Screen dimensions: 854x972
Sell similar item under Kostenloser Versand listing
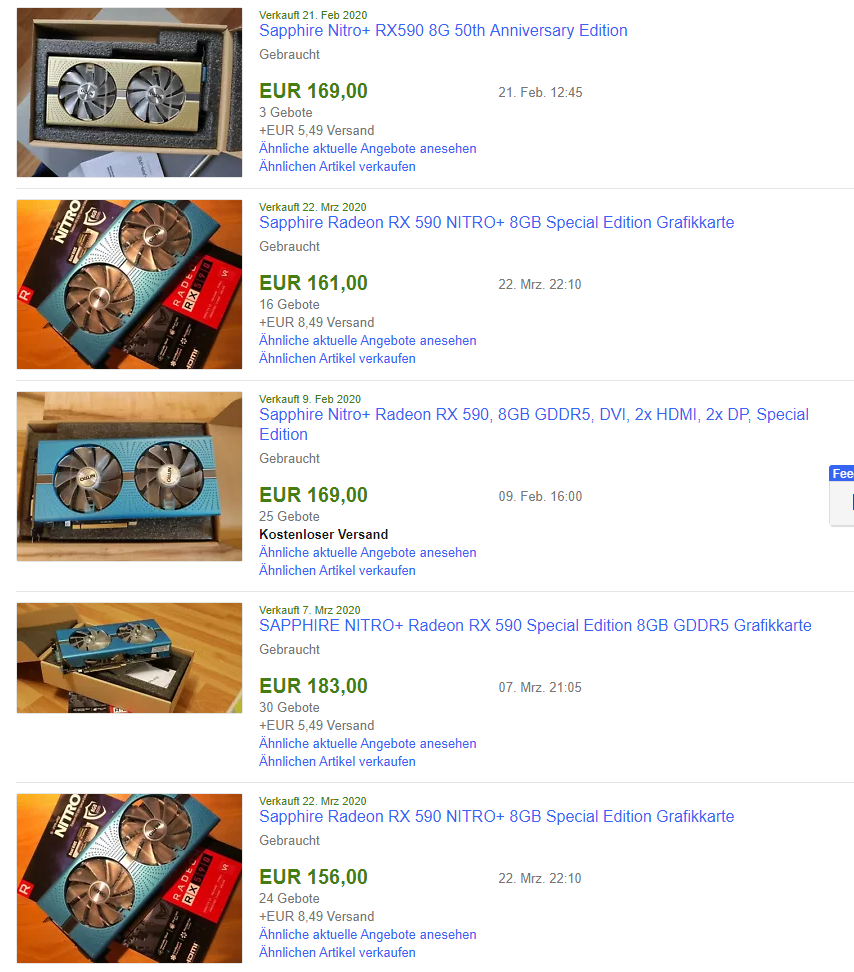[337, 571]
